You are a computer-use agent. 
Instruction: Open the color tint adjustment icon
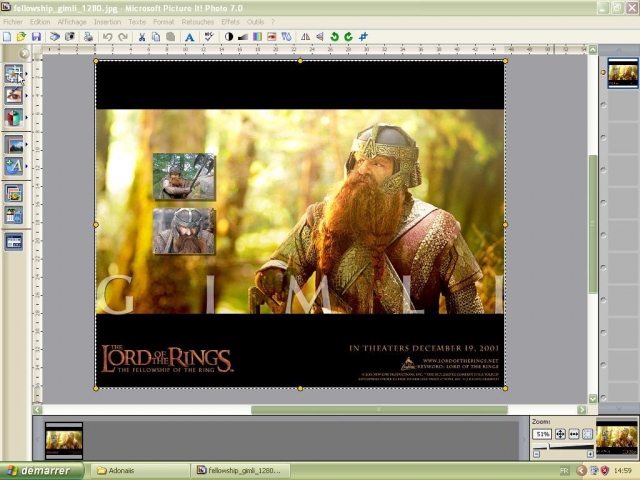pos(257,37)
